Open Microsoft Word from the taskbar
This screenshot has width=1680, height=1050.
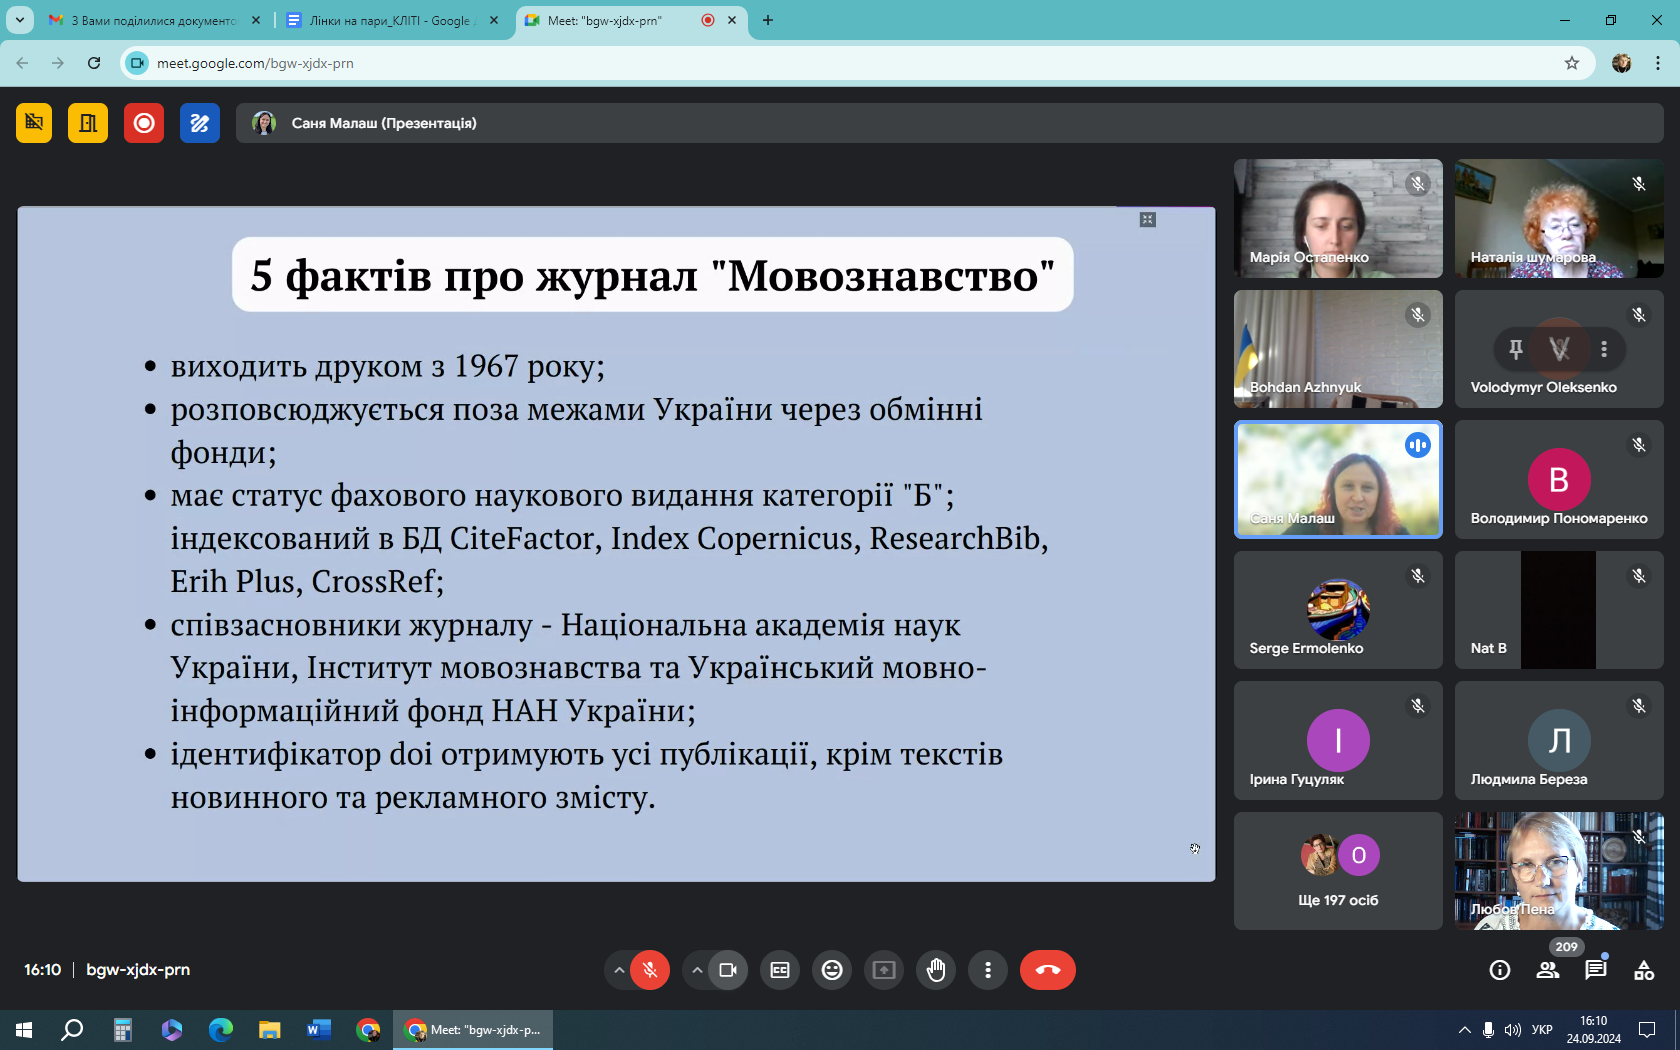pos(319,1030)
